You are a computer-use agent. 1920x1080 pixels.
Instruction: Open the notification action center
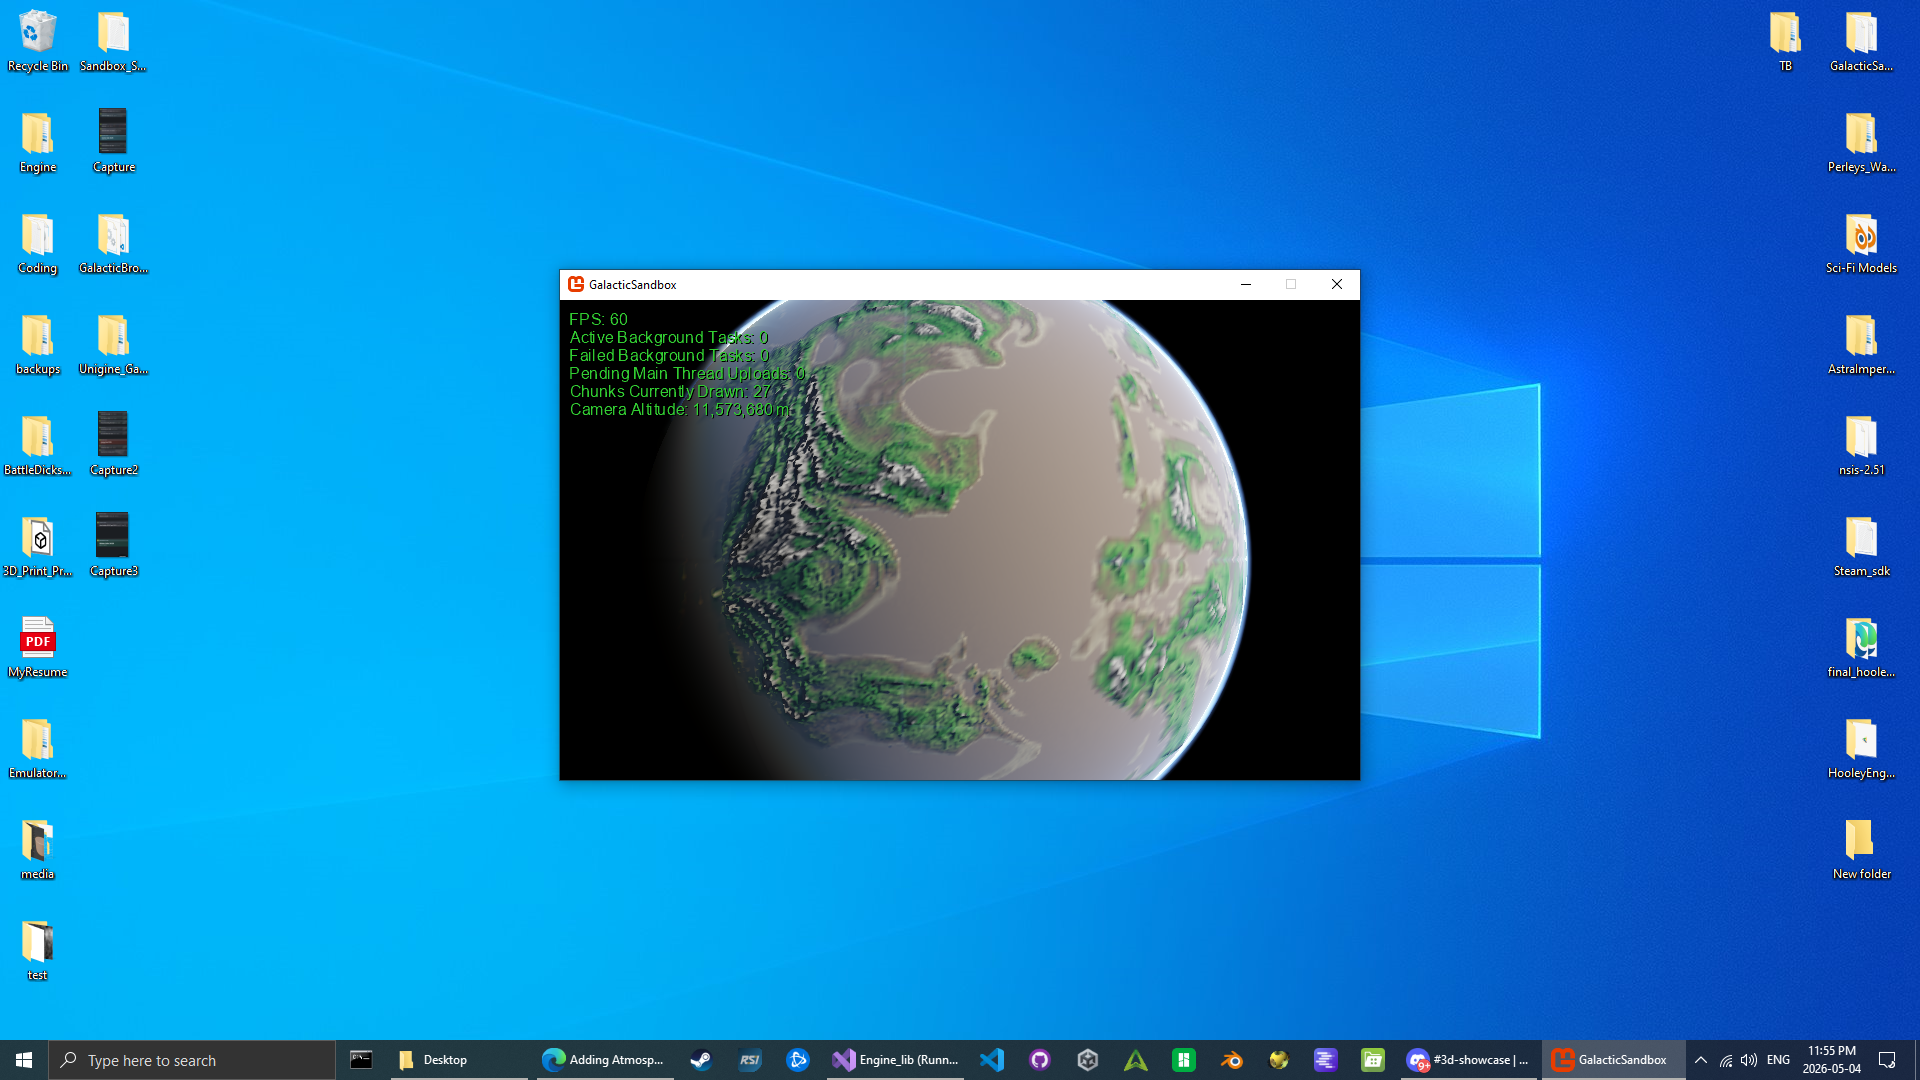[x=1888, y=1060]
